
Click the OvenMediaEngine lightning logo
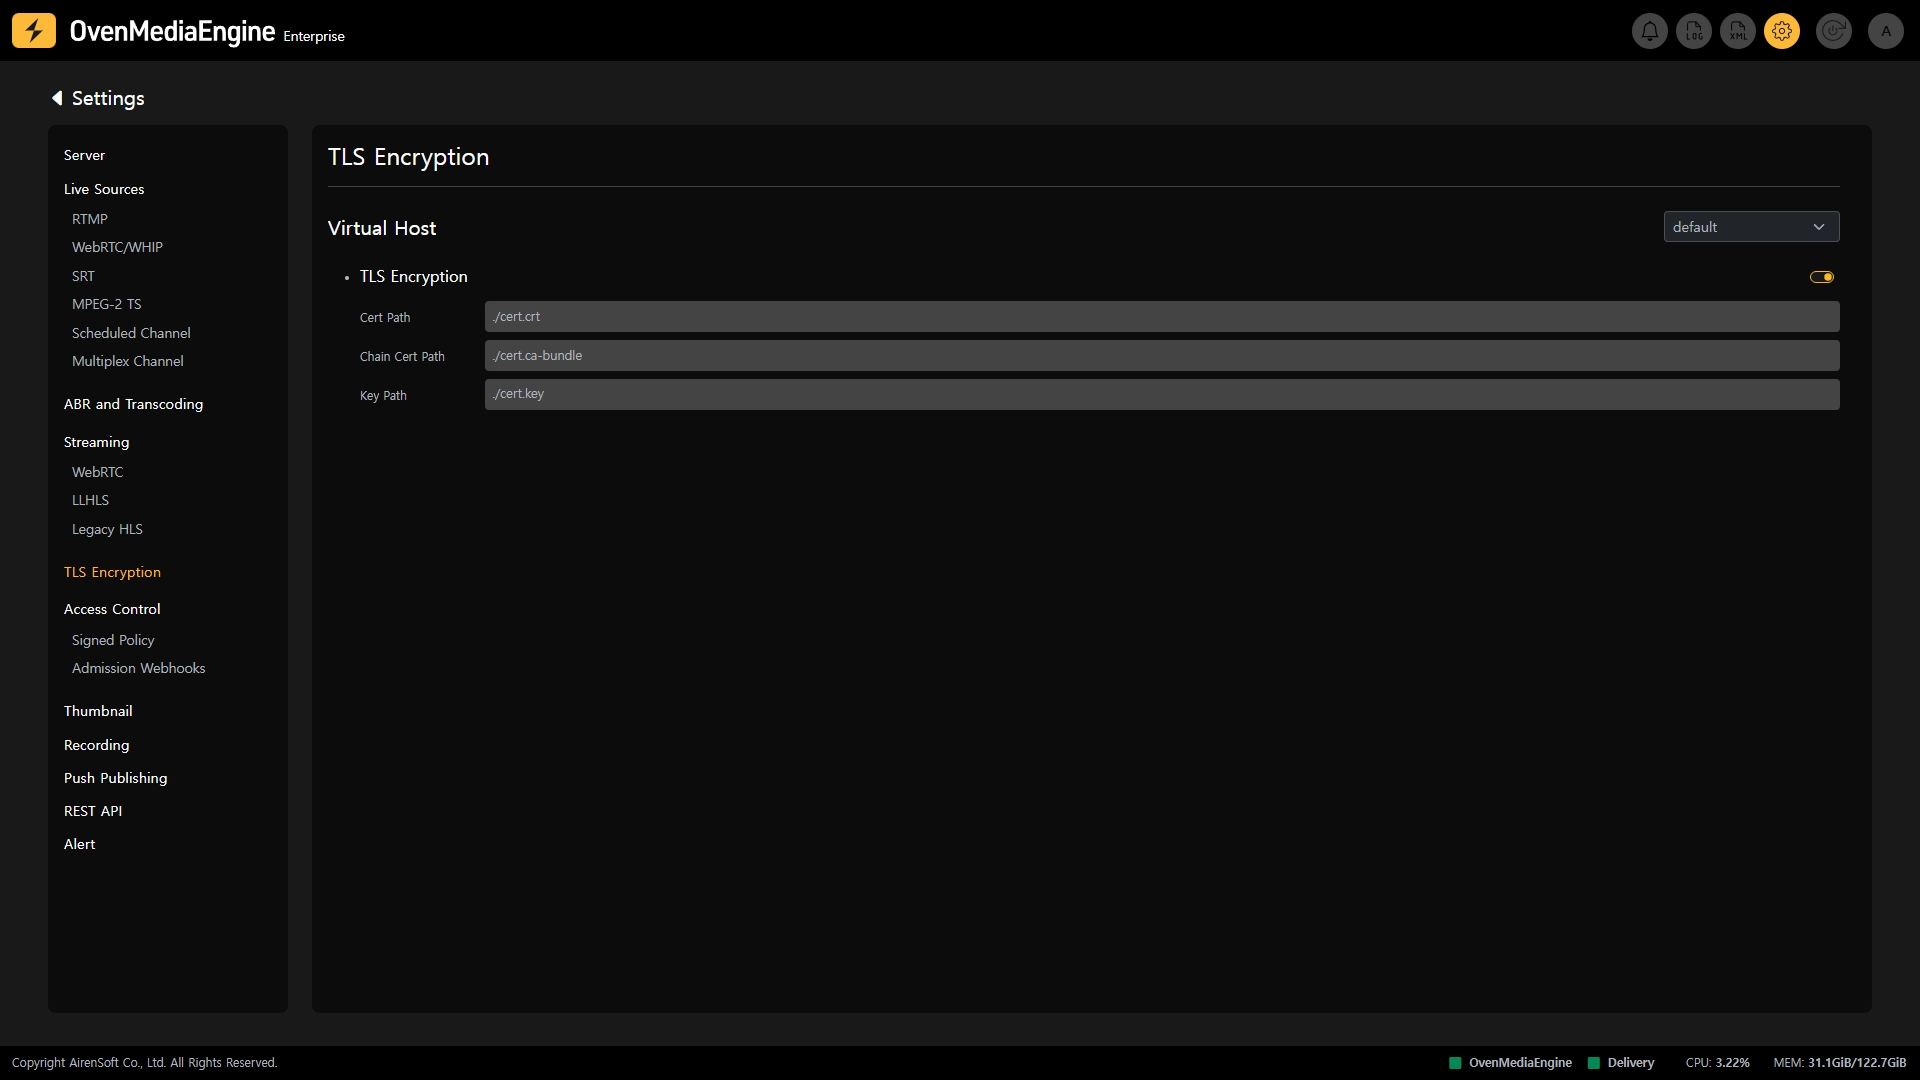click(x=34, y=31)
